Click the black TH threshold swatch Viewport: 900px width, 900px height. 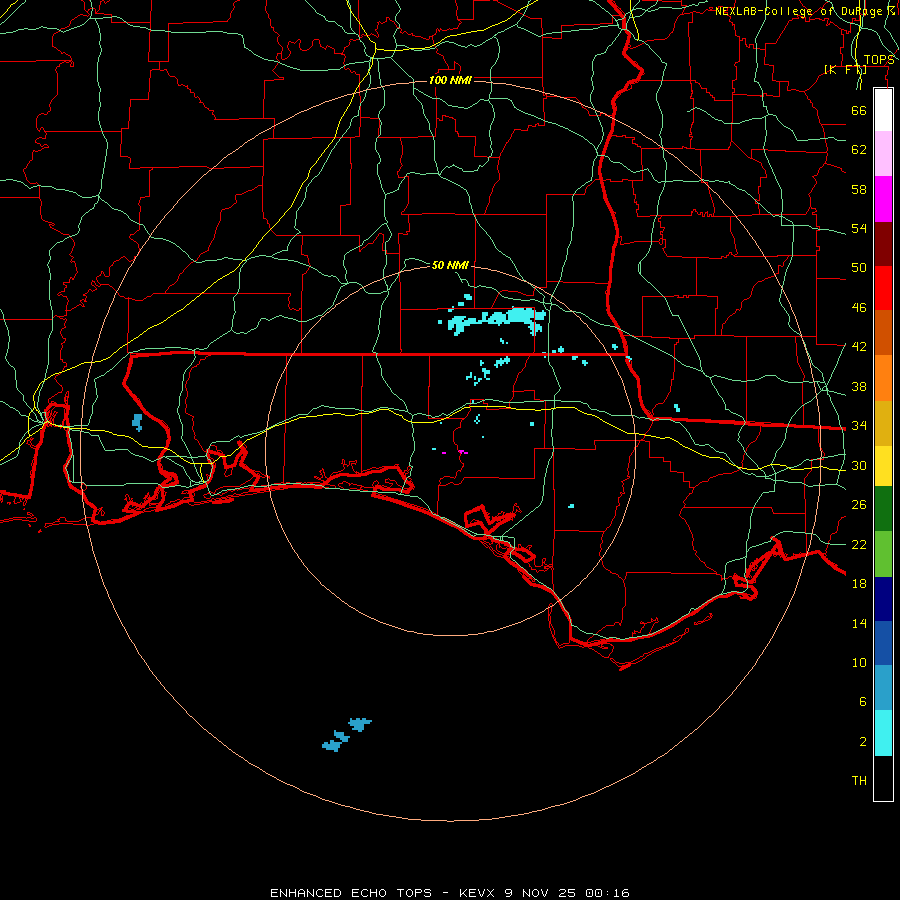[x=883, y=778]
